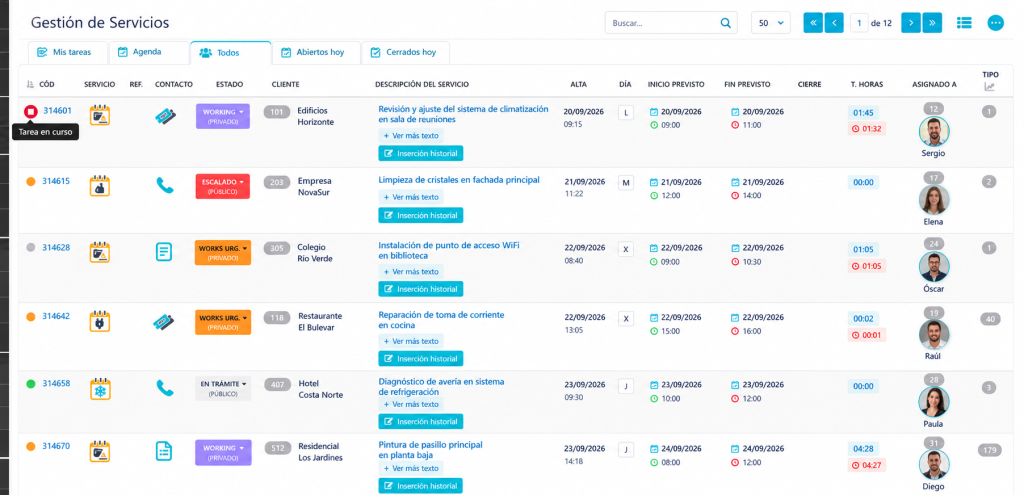This screenshot has width=1024, height=495.
Task: Click Inserción historial for task 314628
Action: tap(421, 289)
